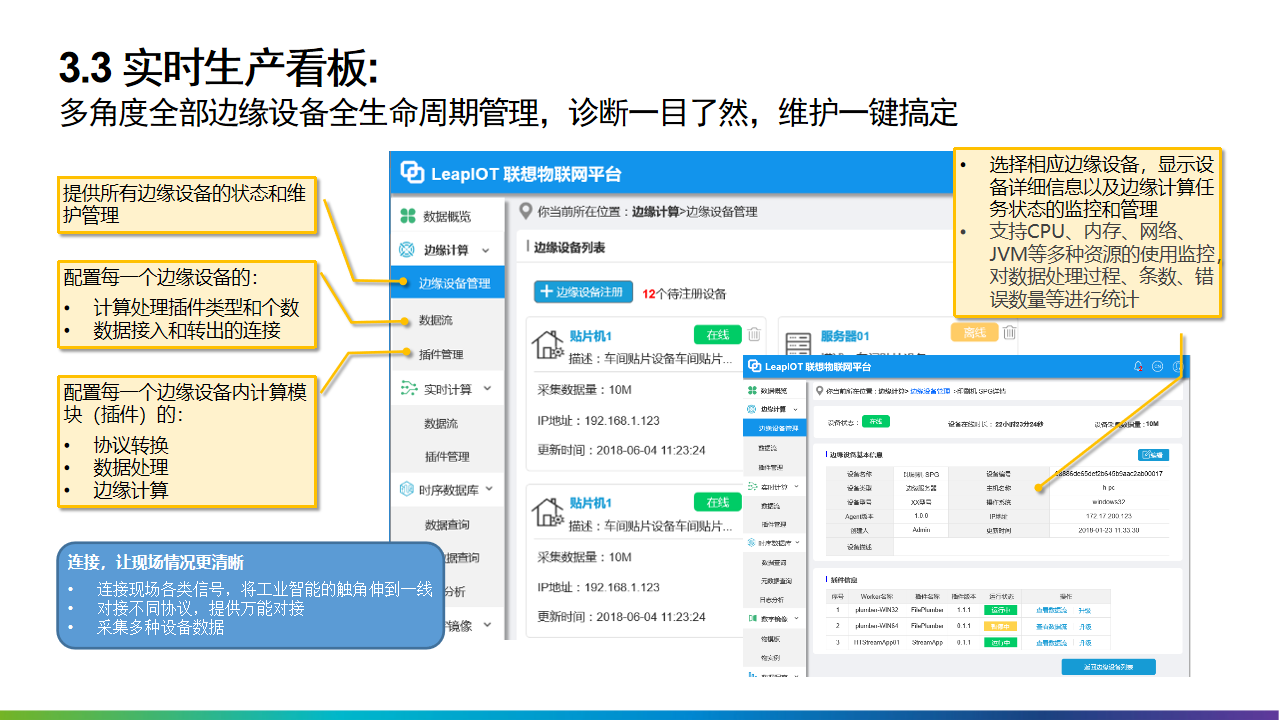Collapse 数字镜像 chevron in detail window sidebar
1279x720 pixels.
pos(797,618)
